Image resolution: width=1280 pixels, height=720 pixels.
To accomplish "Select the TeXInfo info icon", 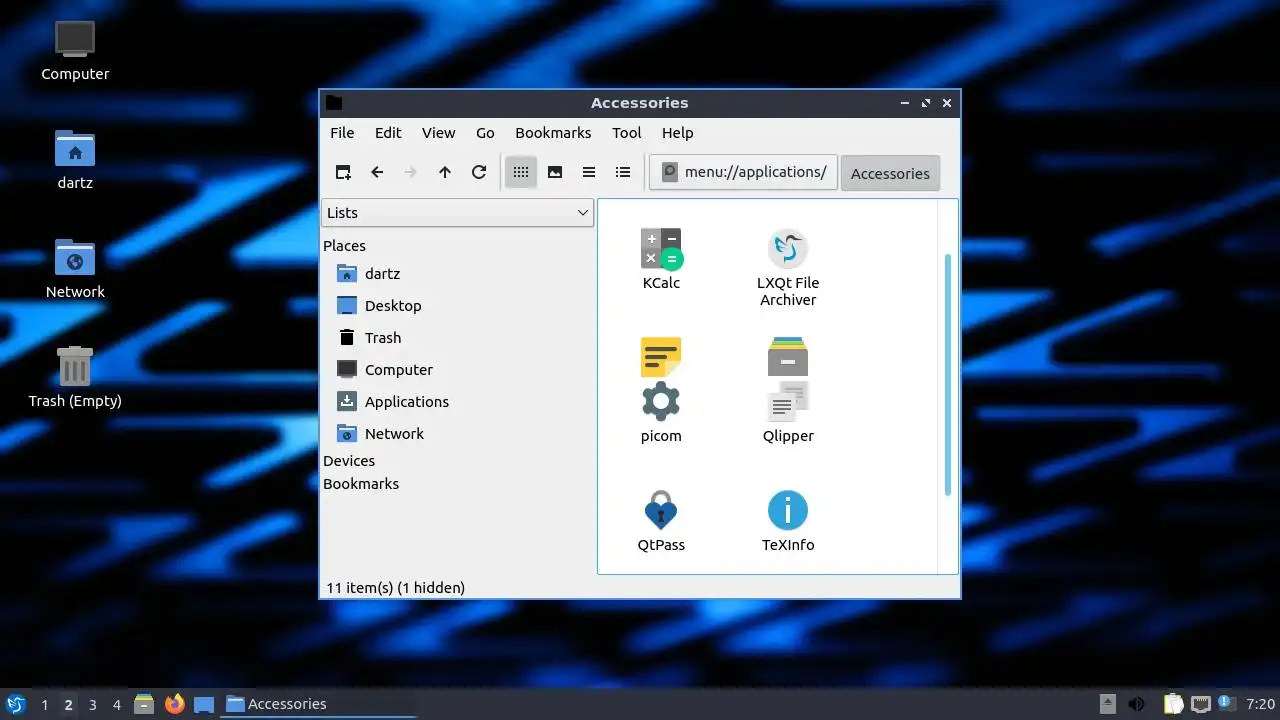I will coord(788,510).
